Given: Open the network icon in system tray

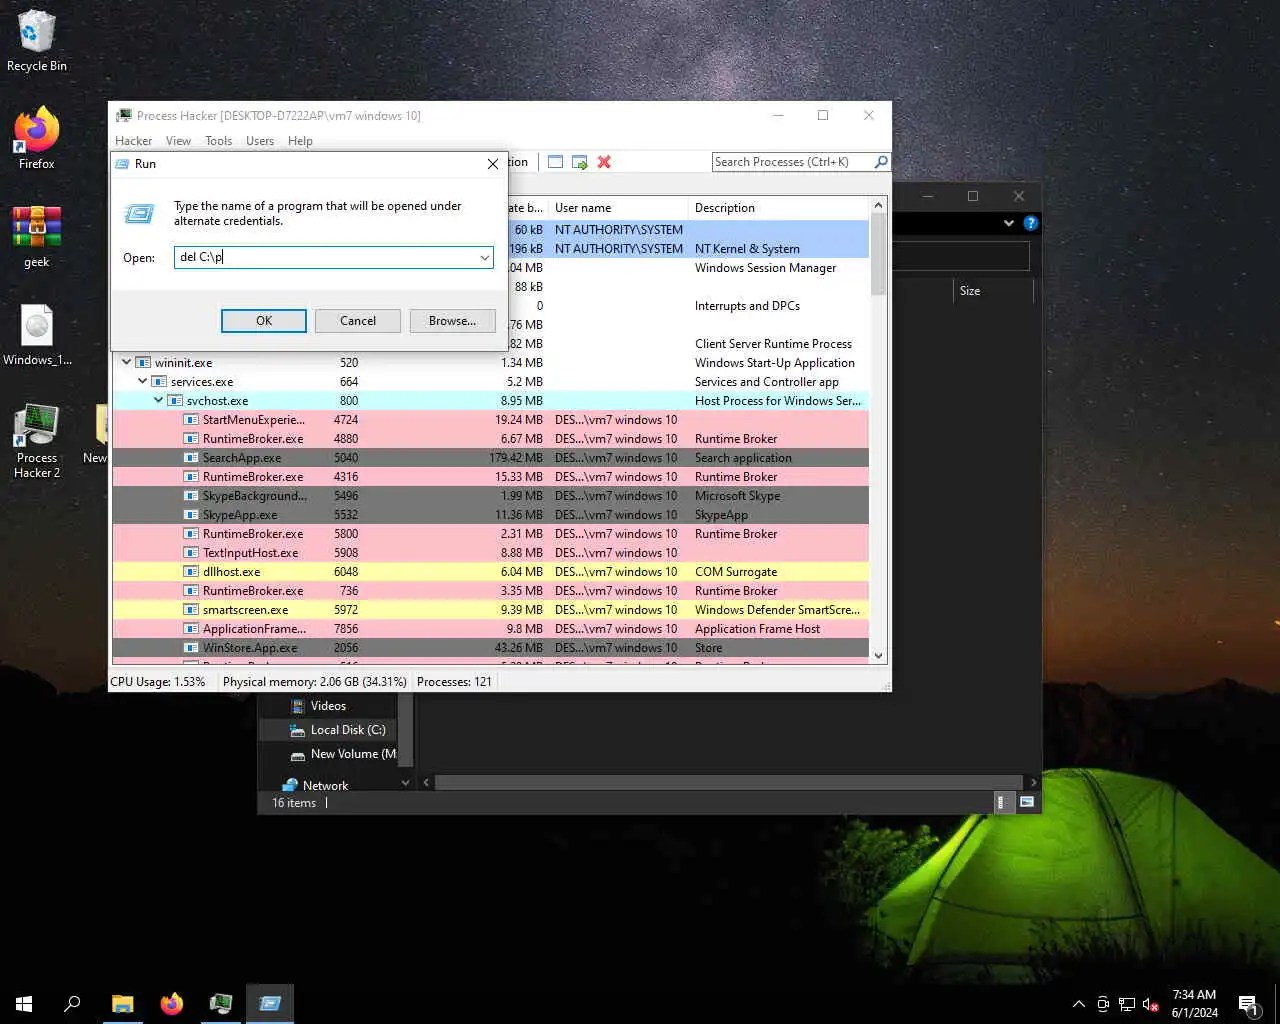Looking at the screenshot, I should 1127,1004.
